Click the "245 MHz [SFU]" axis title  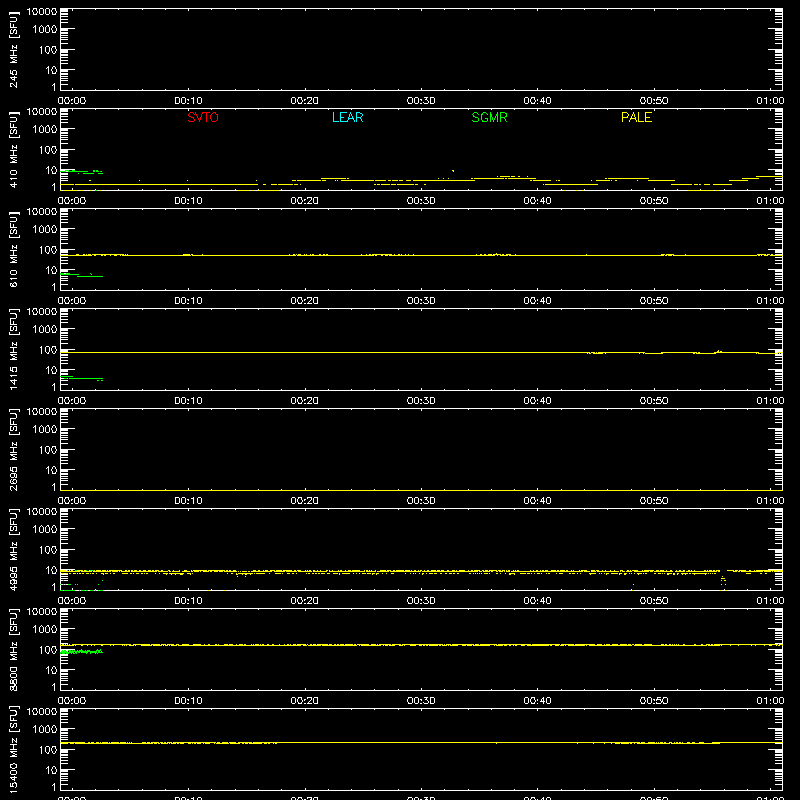[x=14, y=49]
